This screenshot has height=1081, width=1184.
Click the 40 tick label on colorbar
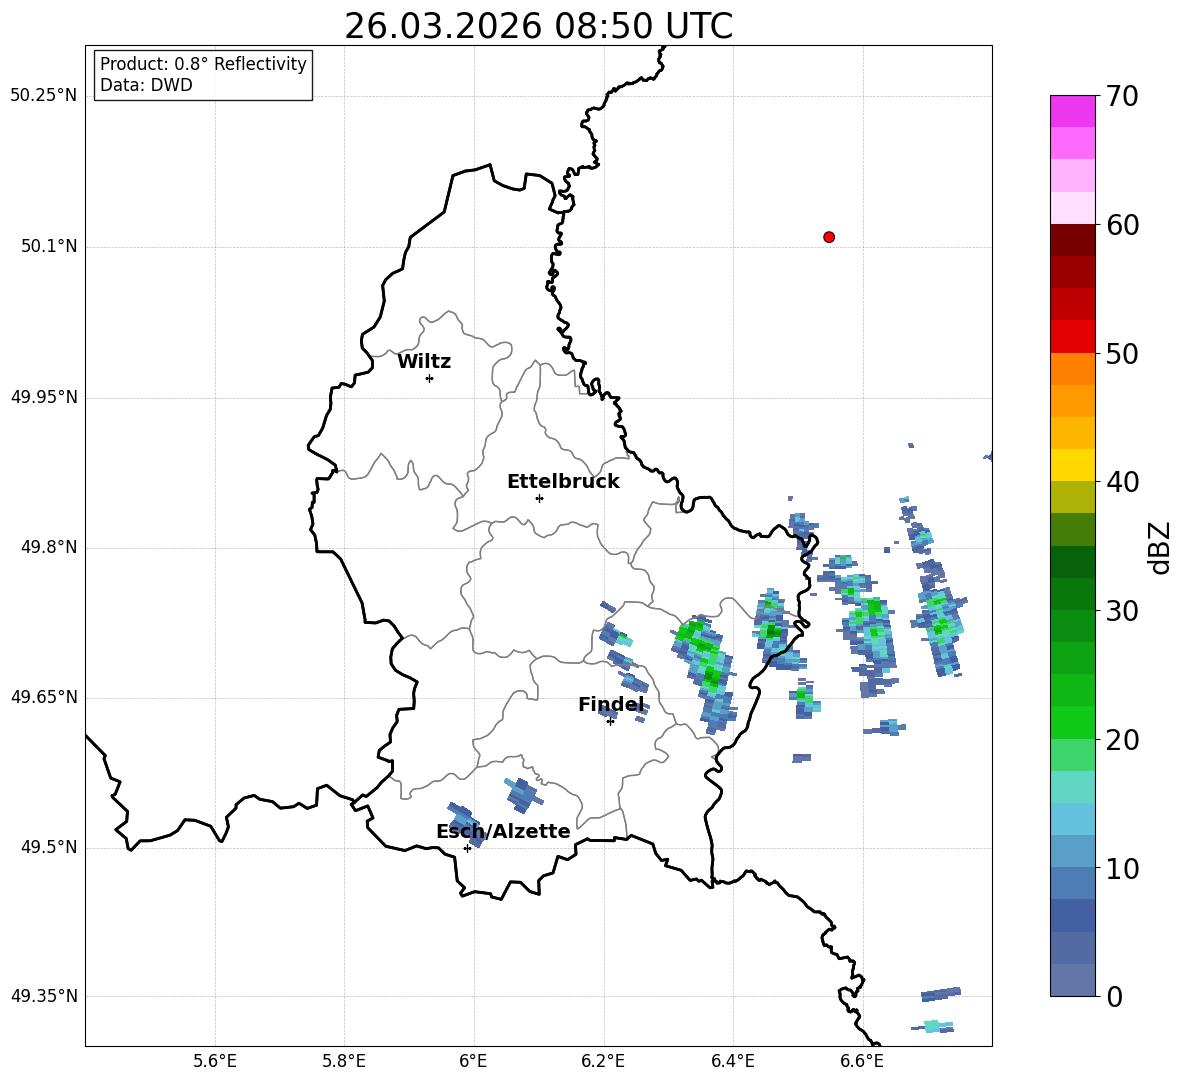coord(1122,482)
